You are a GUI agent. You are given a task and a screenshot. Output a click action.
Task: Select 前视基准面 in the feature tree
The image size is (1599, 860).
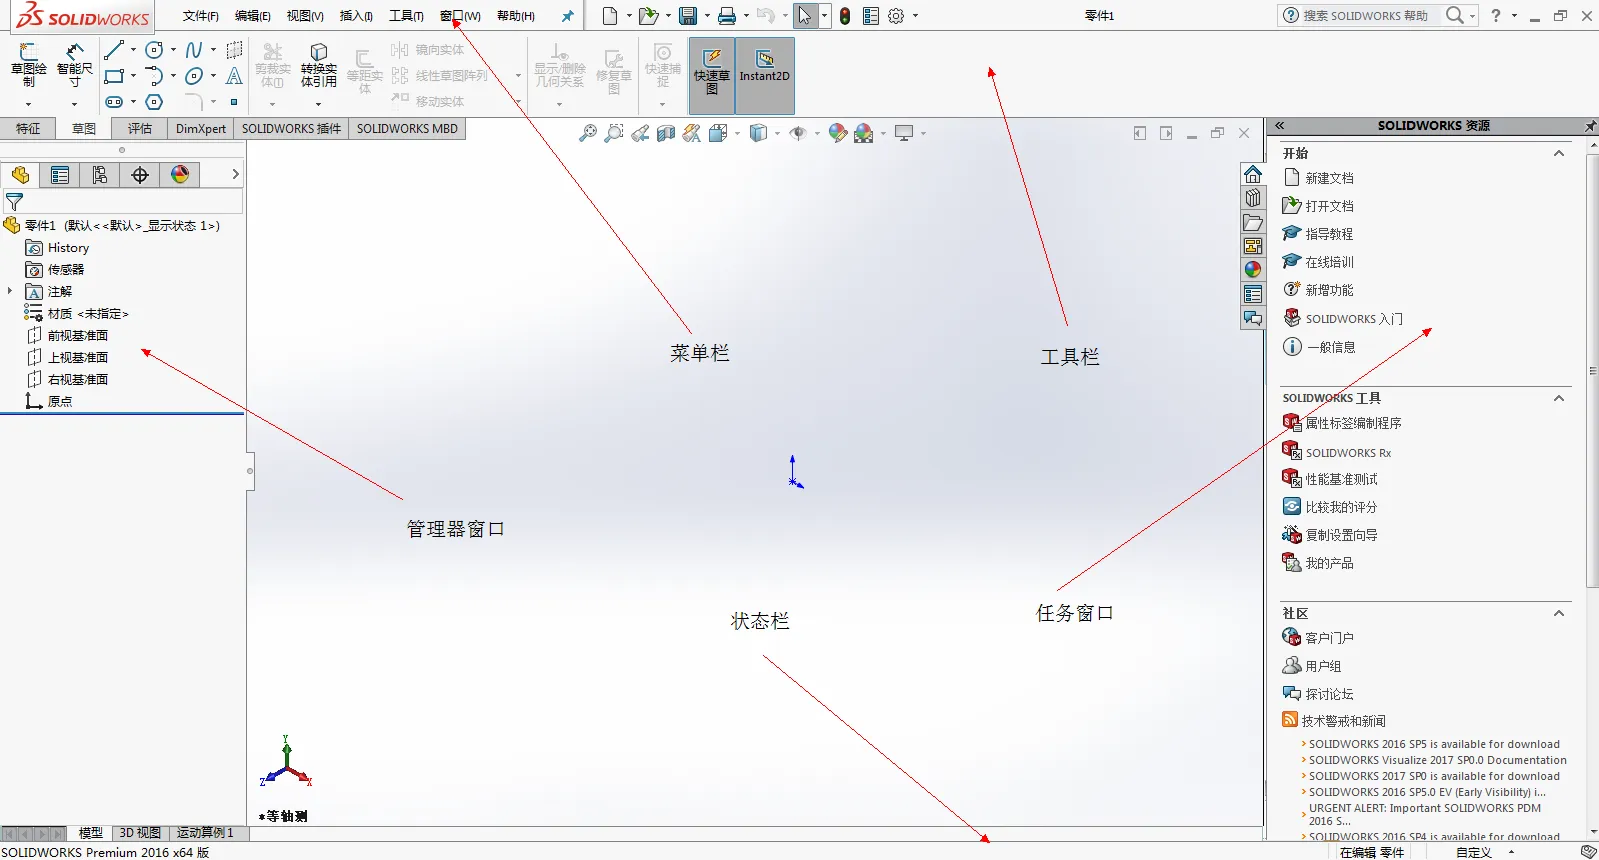[77, 336]
